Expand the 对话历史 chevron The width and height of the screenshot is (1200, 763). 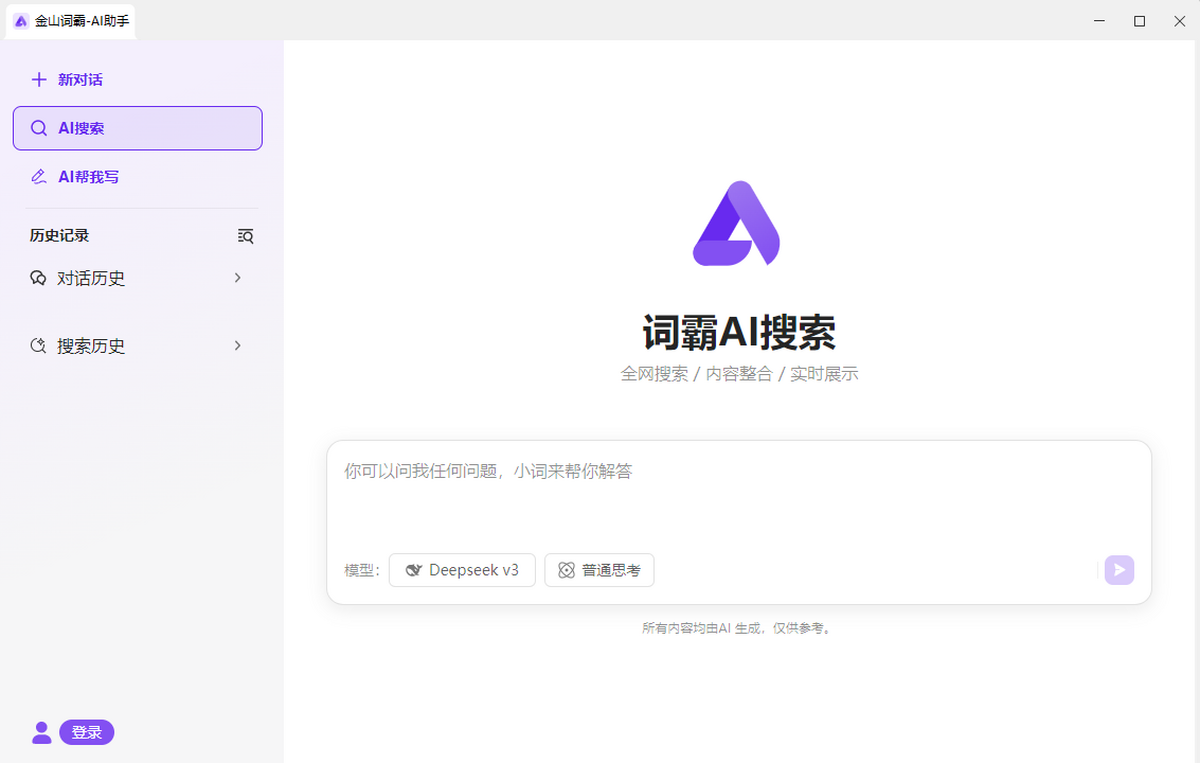[238, 278]
